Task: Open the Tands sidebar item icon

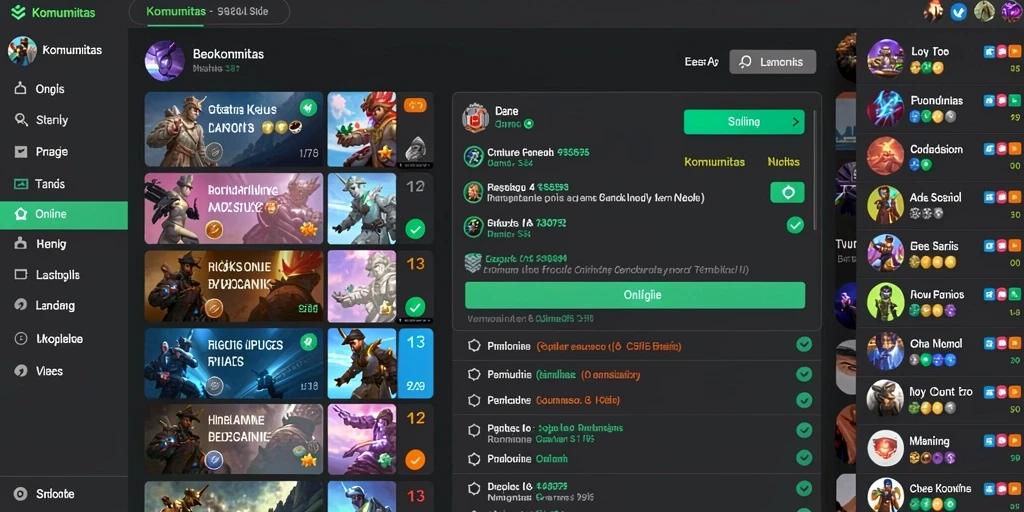Action: 21,184
